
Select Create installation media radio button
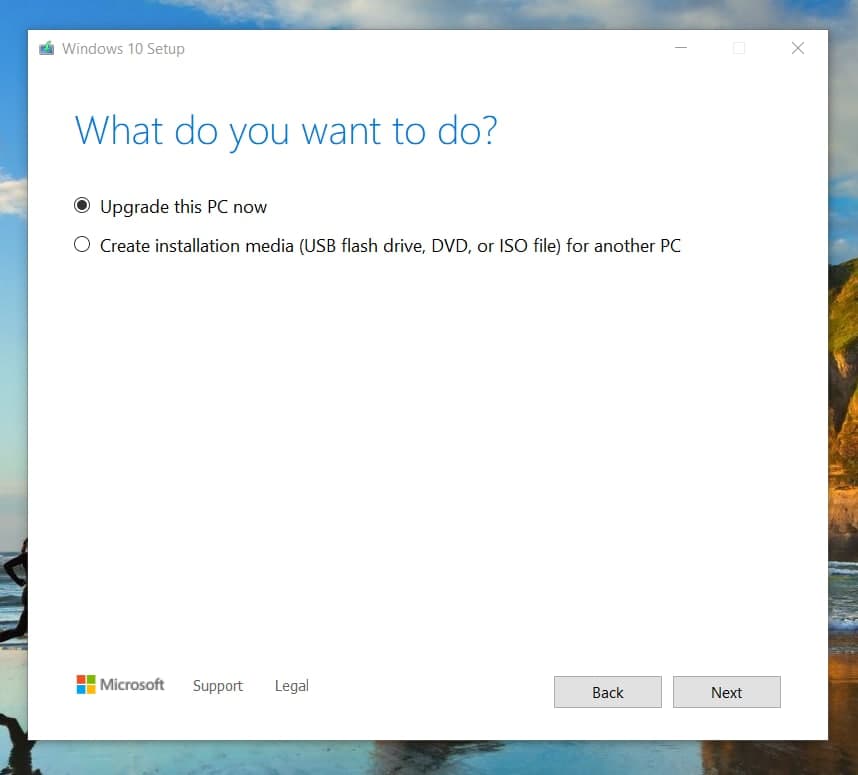click(82, 244)
